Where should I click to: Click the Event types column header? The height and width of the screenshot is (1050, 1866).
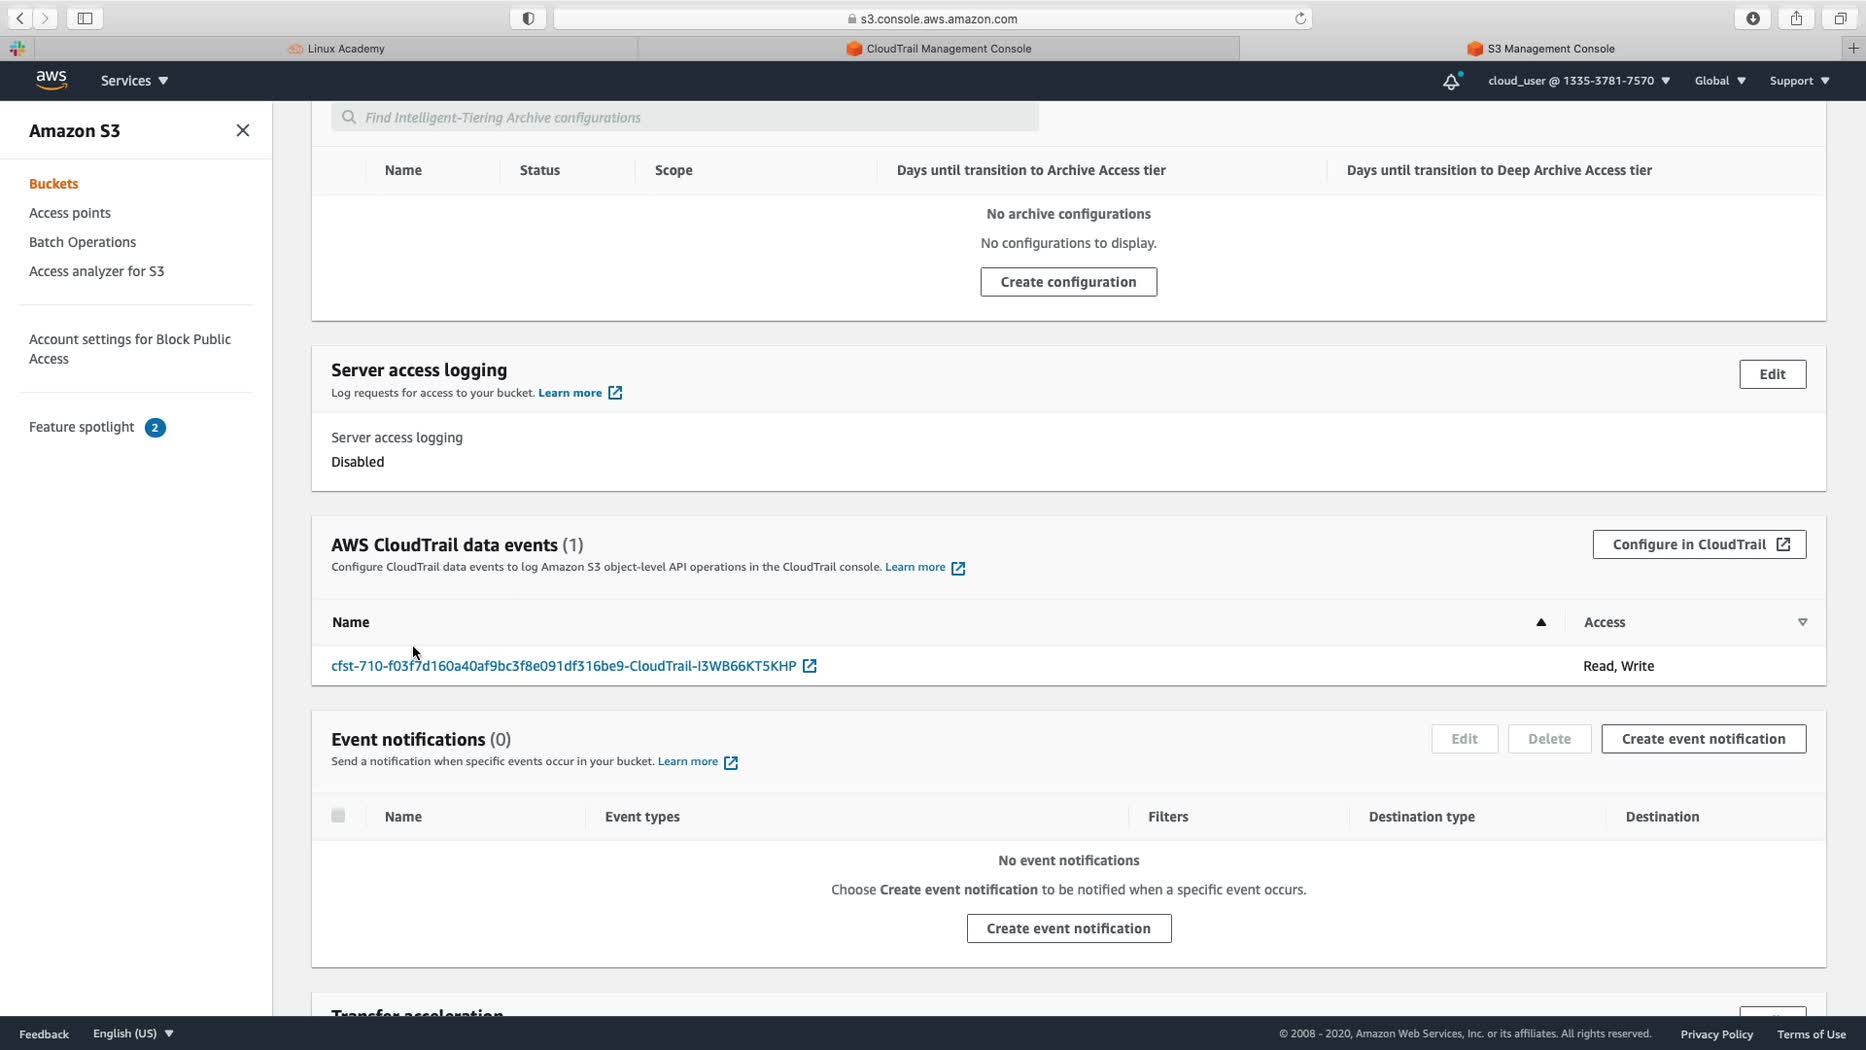642,817
